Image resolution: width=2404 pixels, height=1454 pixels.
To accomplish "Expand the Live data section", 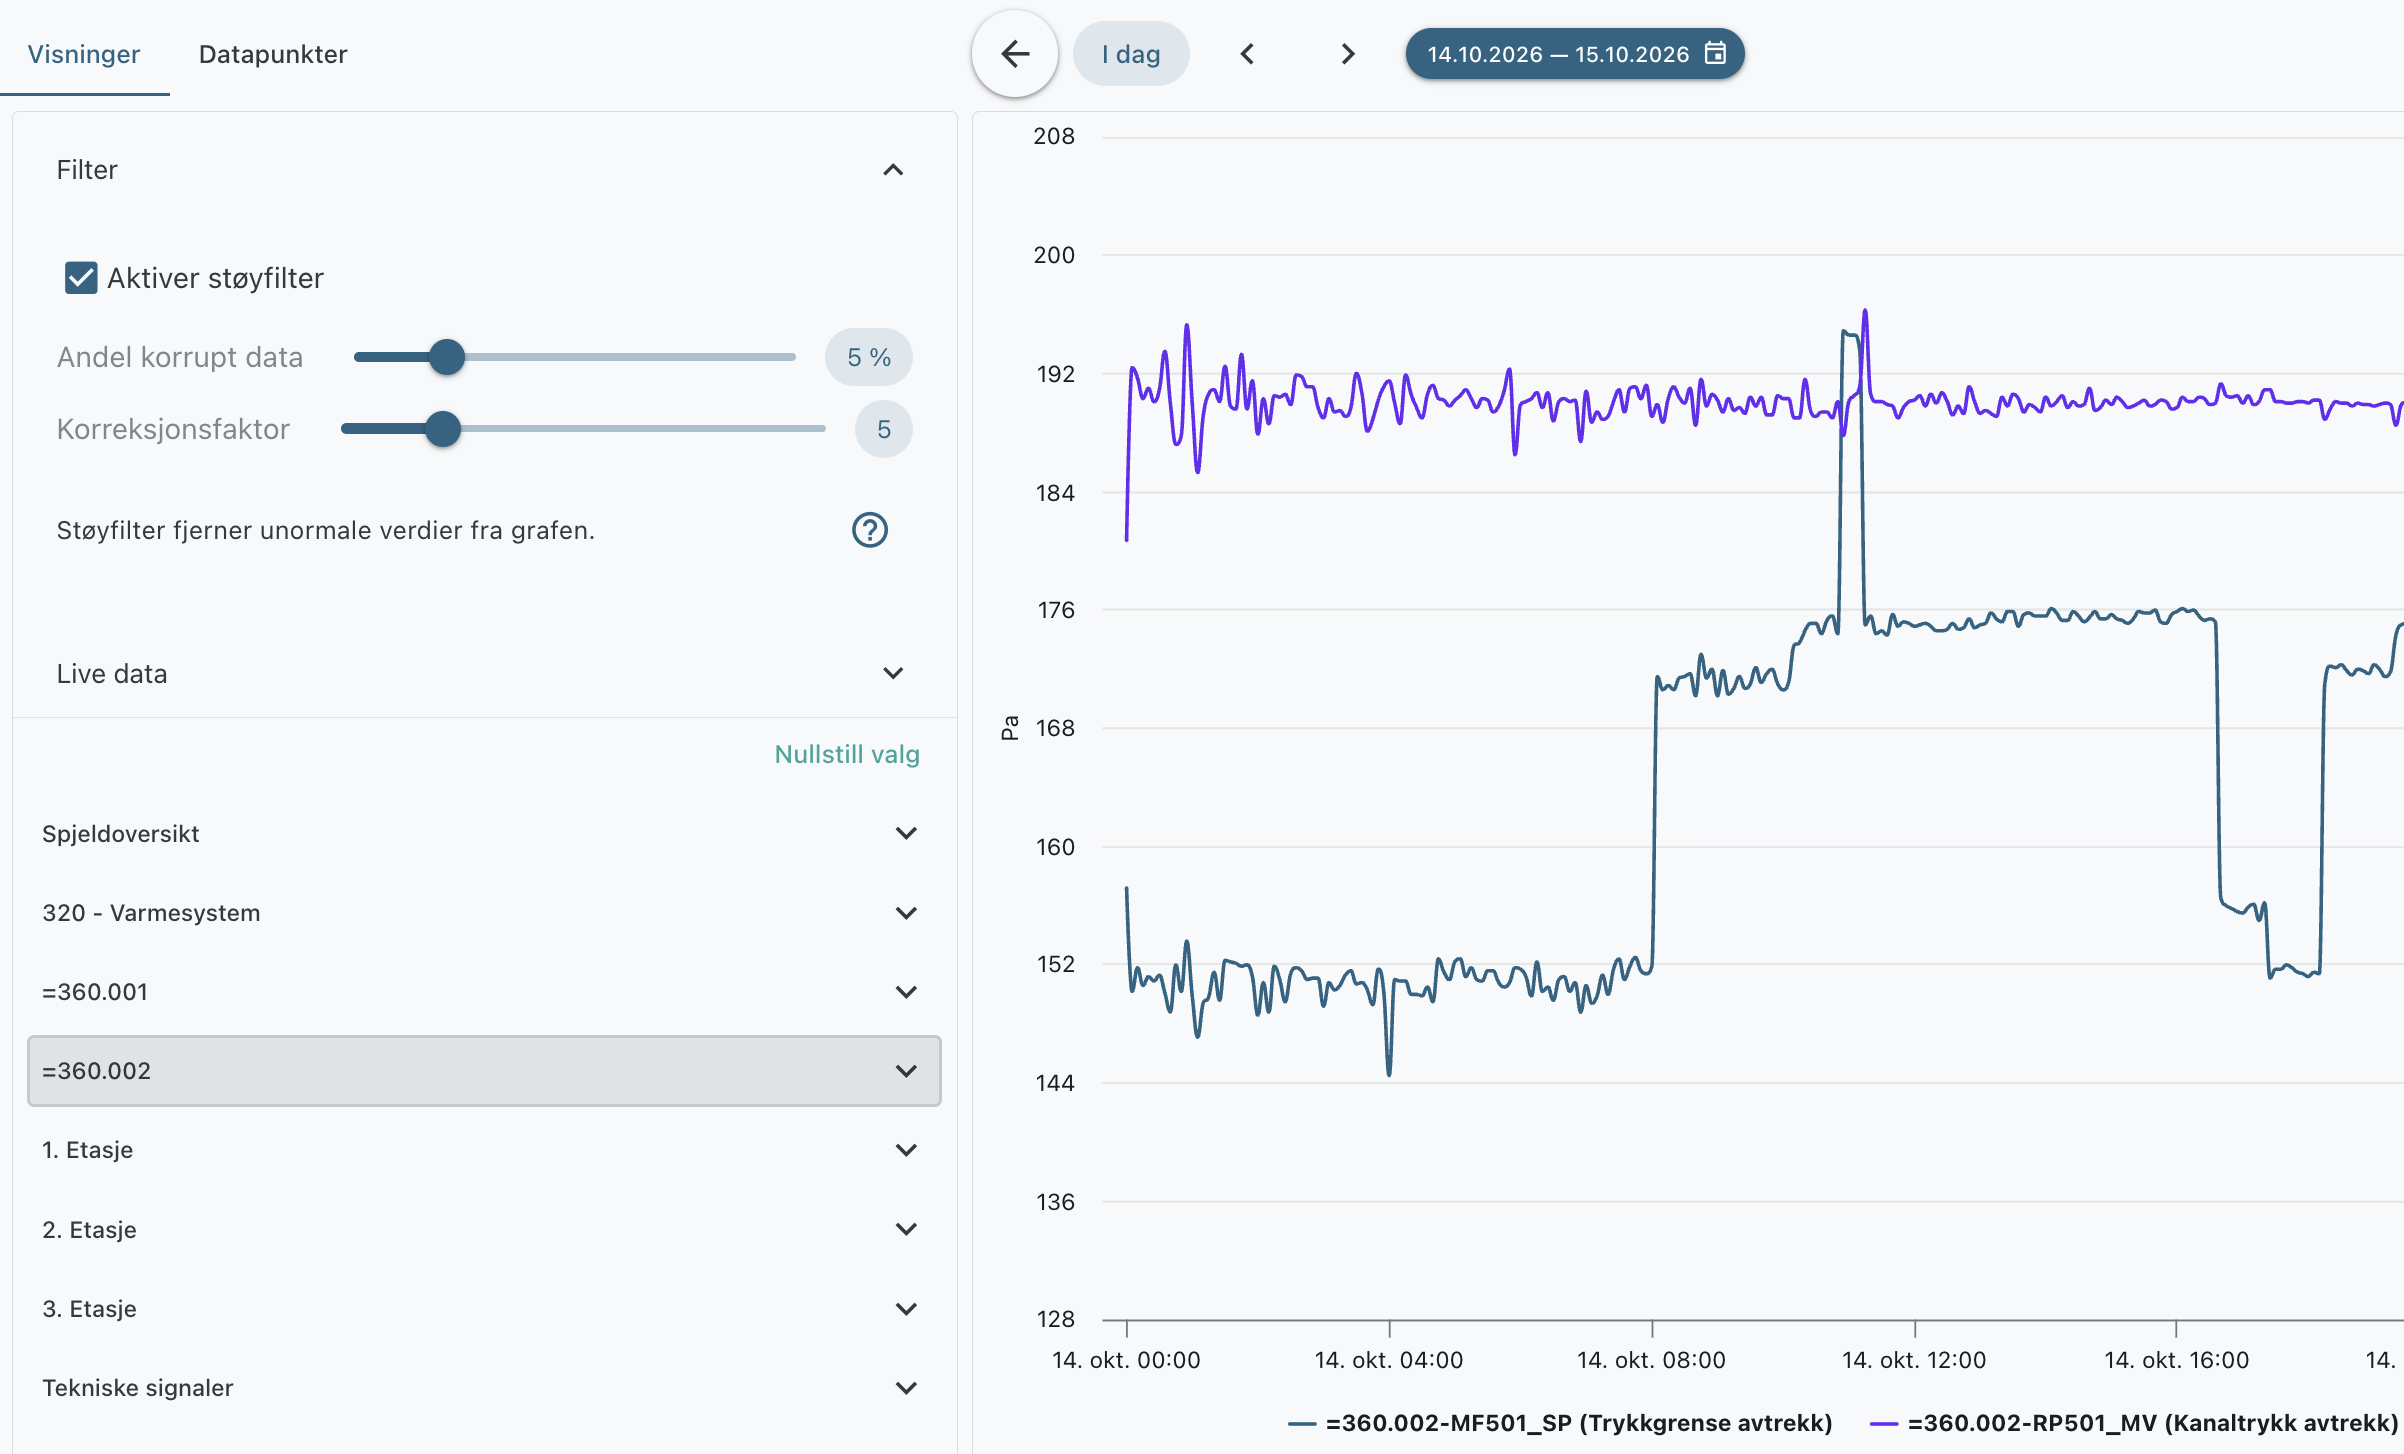I will [893, 673].
